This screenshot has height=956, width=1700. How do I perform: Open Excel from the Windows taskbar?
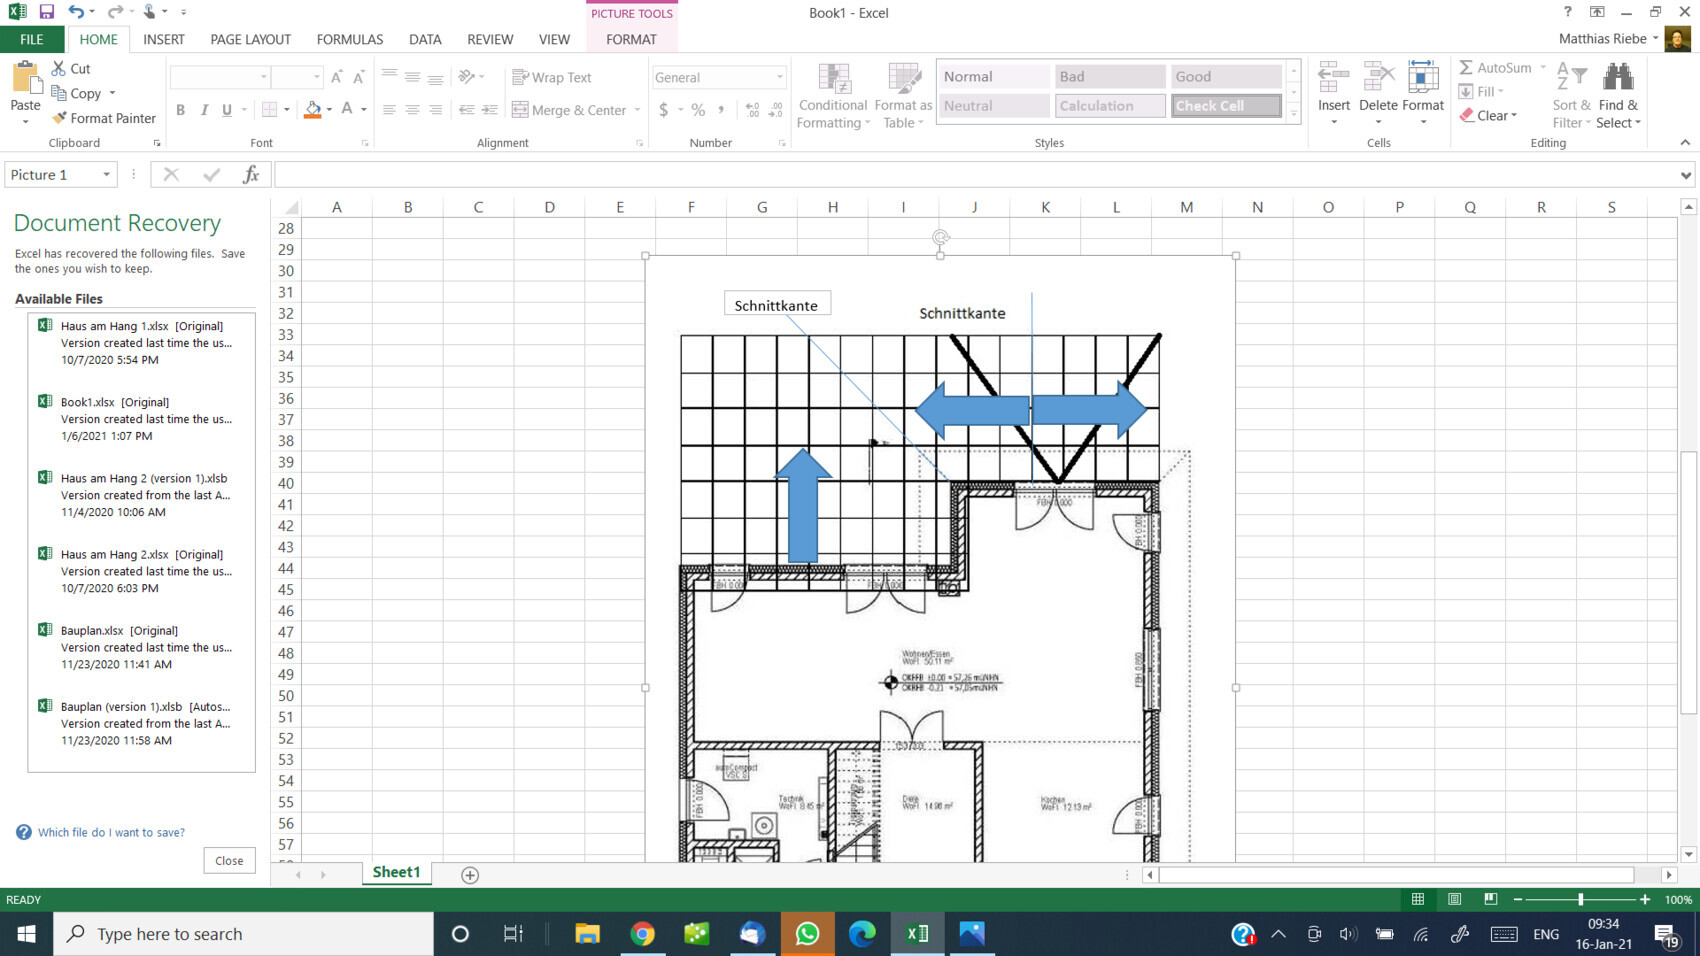pyautogui.click(x=917, y=934)
